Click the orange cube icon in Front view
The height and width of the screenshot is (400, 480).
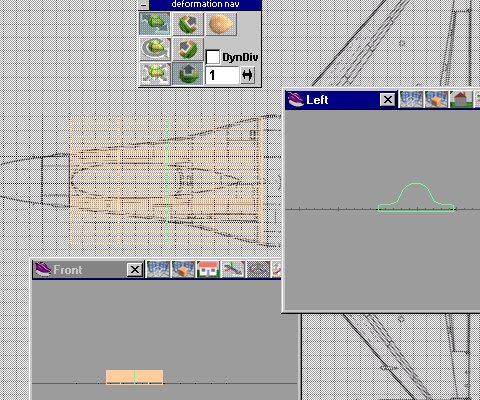(x=183, y=269)
